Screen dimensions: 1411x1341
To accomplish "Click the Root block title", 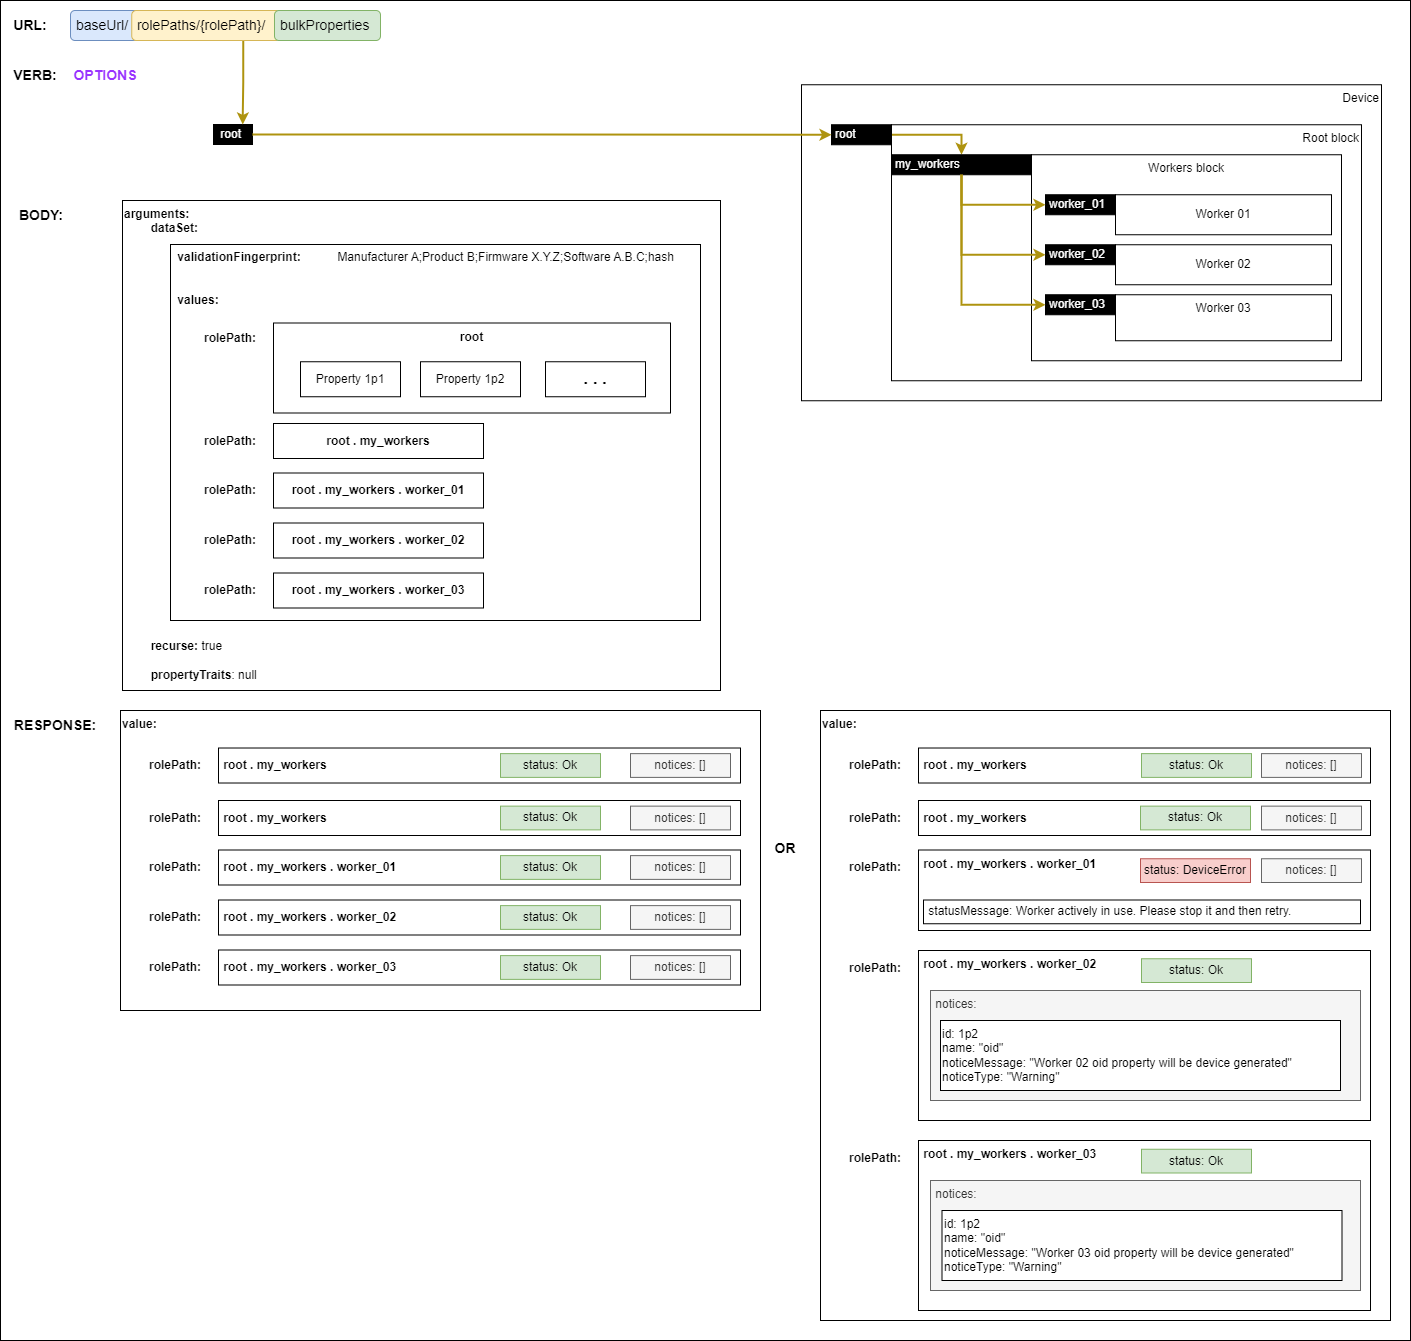I will [1330, 138].
